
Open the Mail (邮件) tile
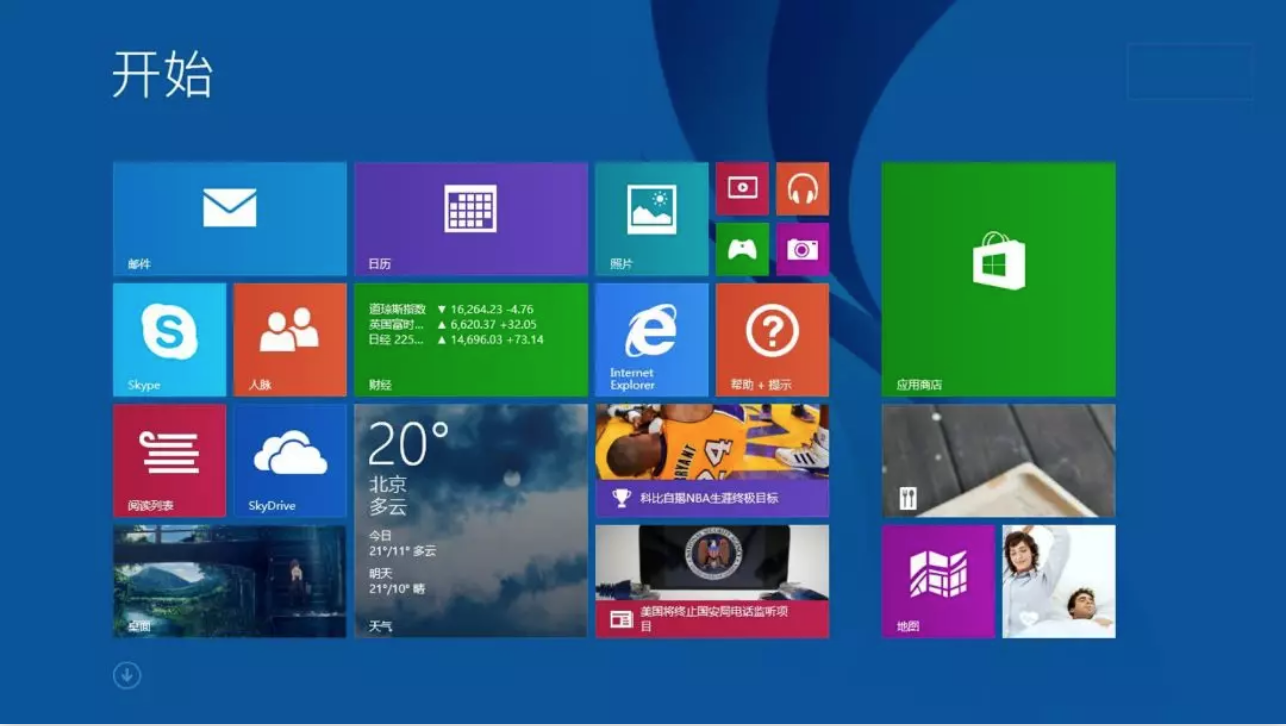pos(230,219)
